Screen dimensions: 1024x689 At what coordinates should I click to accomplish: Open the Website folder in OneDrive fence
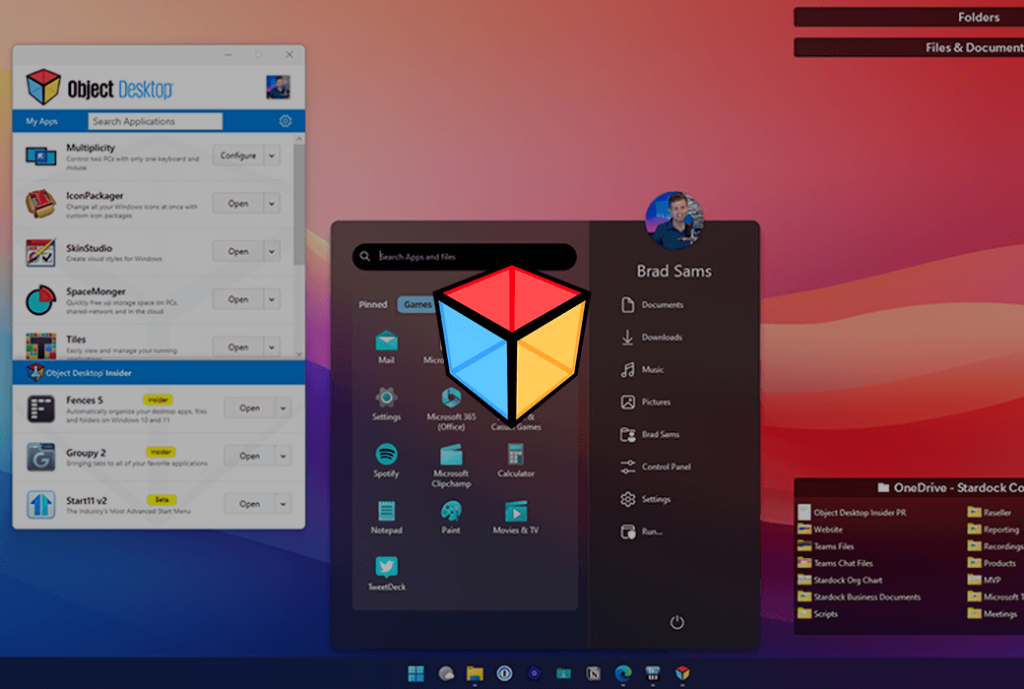[x=820, y=530]
